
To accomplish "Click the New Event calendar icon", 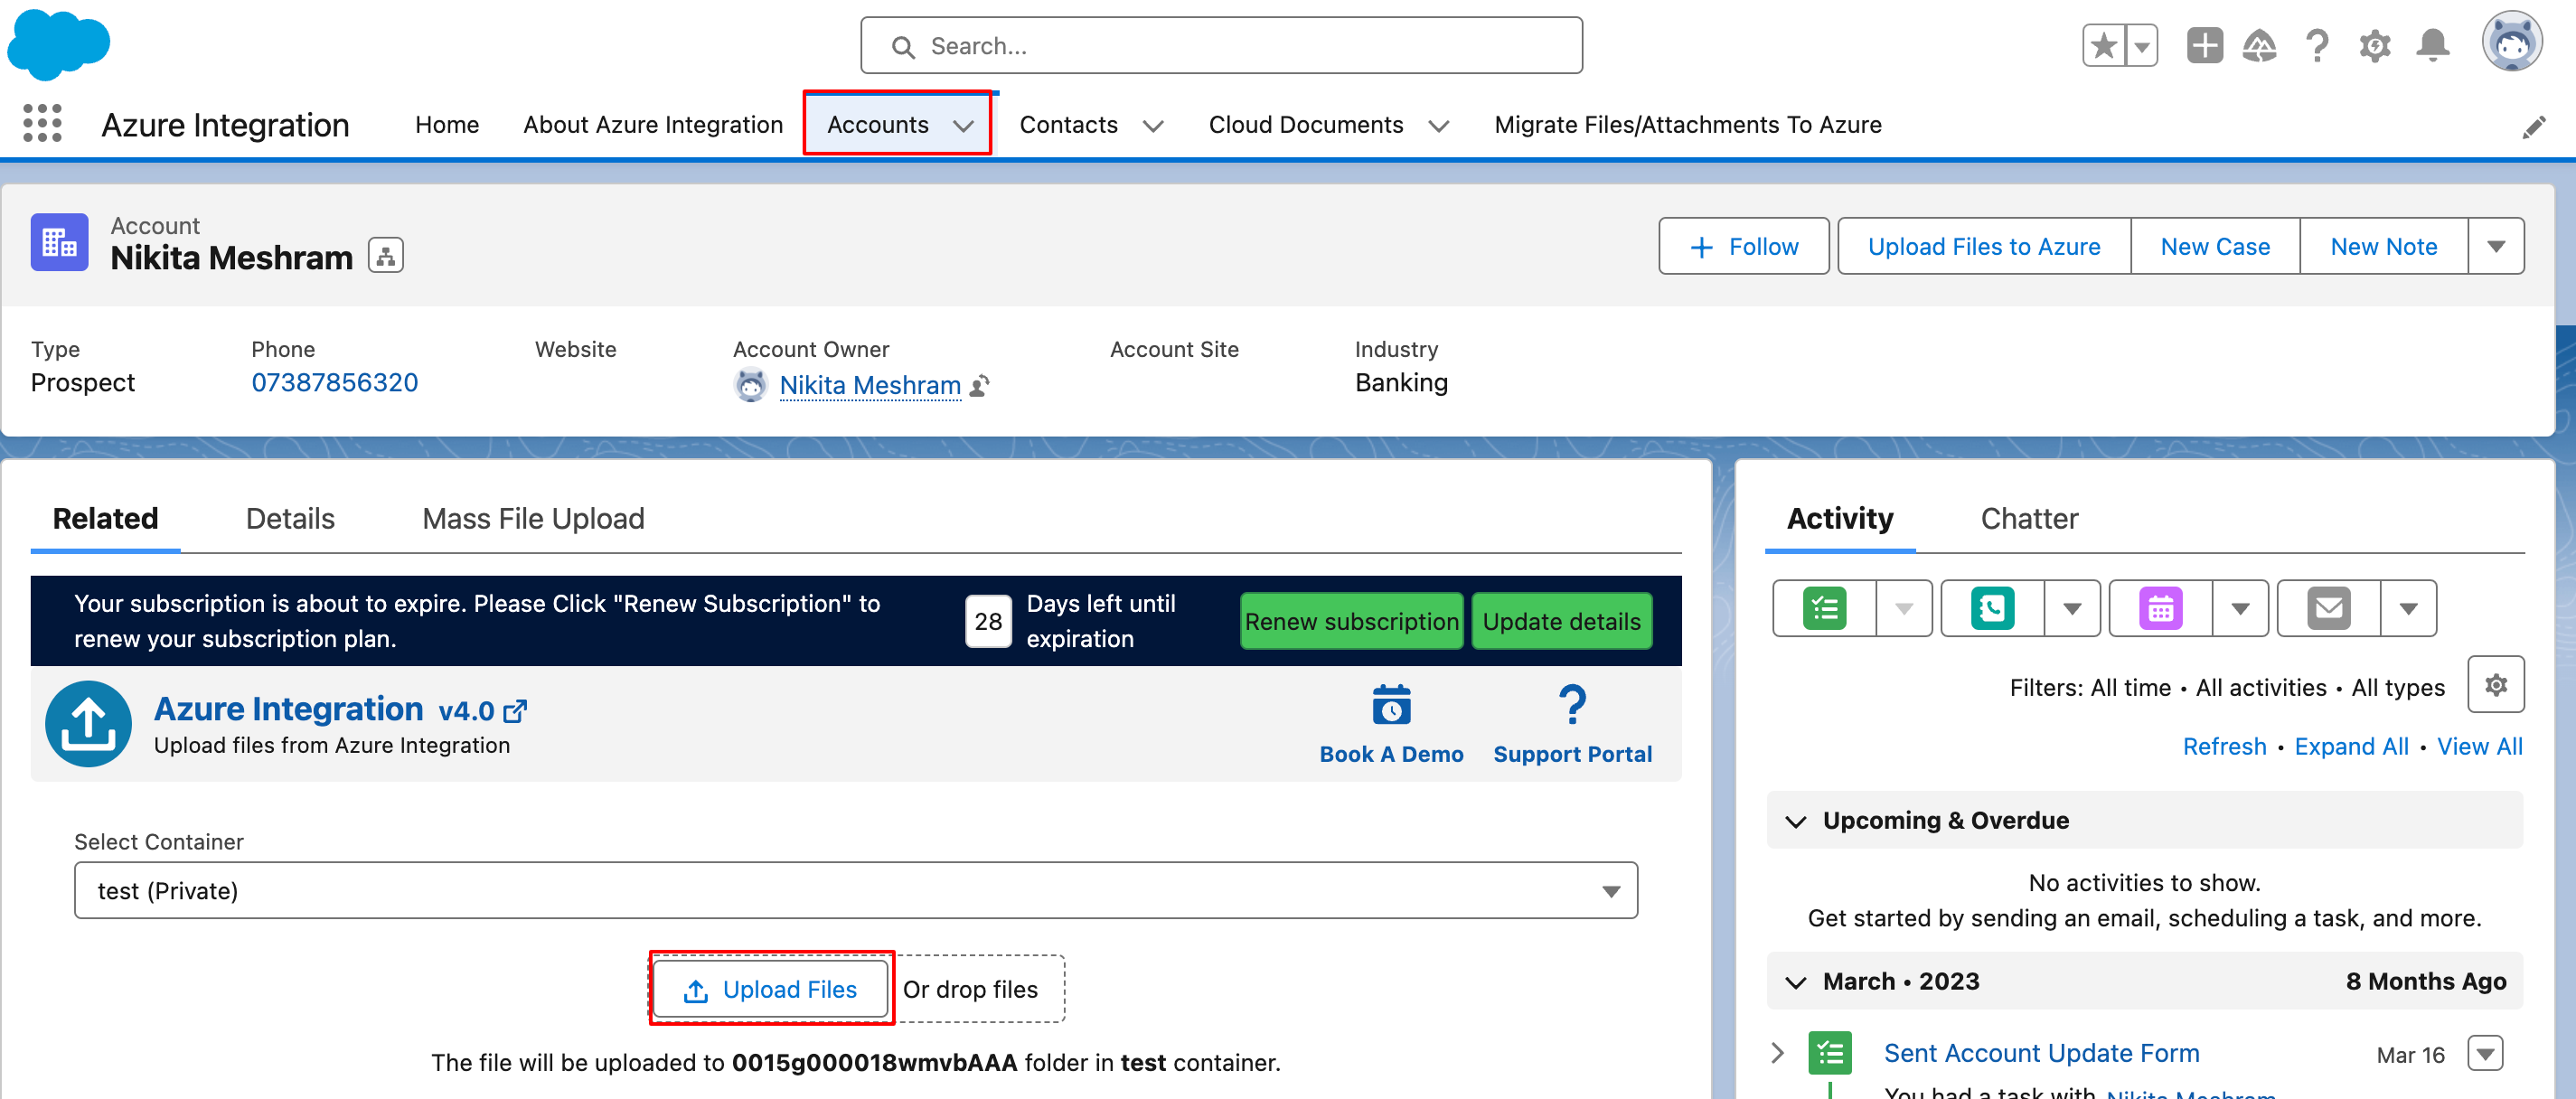I will pos(2160,608).
